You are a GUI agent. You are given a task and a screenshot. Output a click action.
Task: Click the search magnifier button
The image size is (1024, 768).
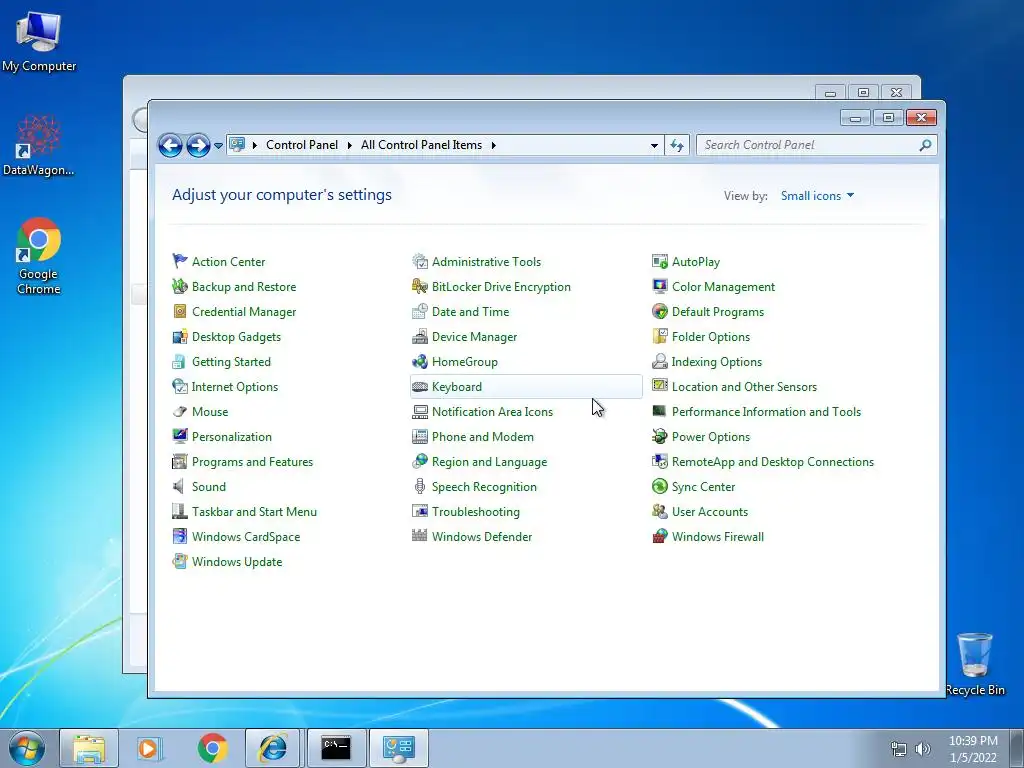pyautogui.click(x=925, y=146)
